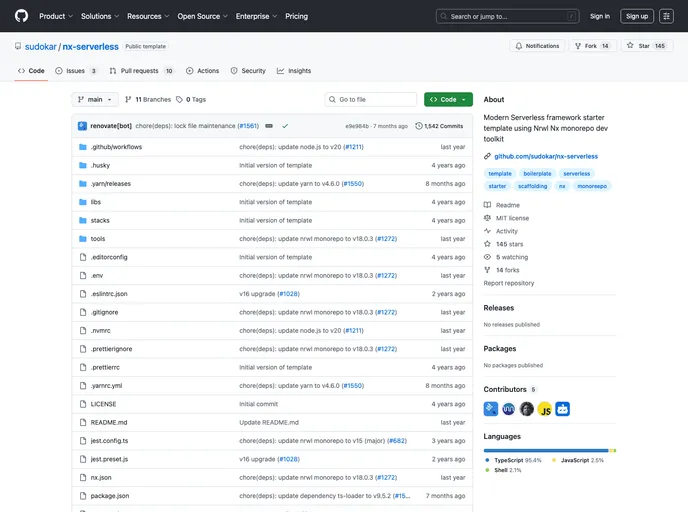Screen dimensions: 688x512
Task: View the 11 Branches link
Action: (148, 100)
